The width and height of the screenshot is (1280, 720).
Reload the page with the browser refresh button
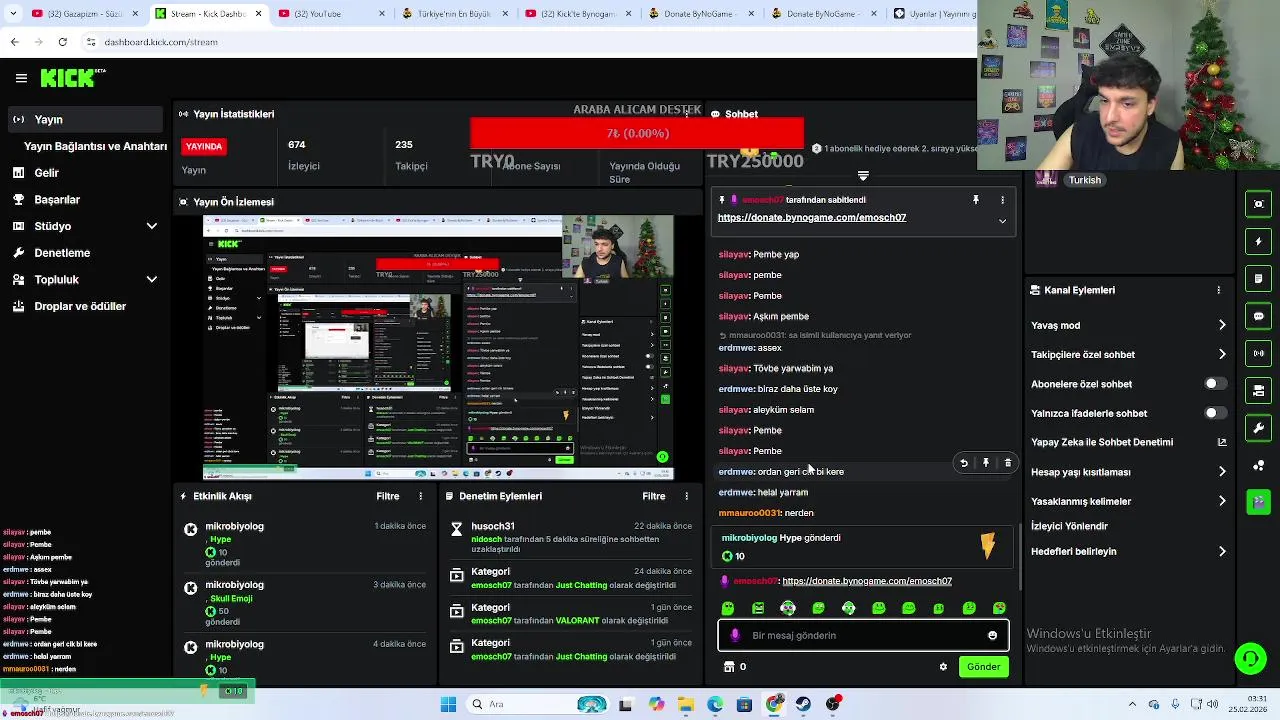coord(62,42)
